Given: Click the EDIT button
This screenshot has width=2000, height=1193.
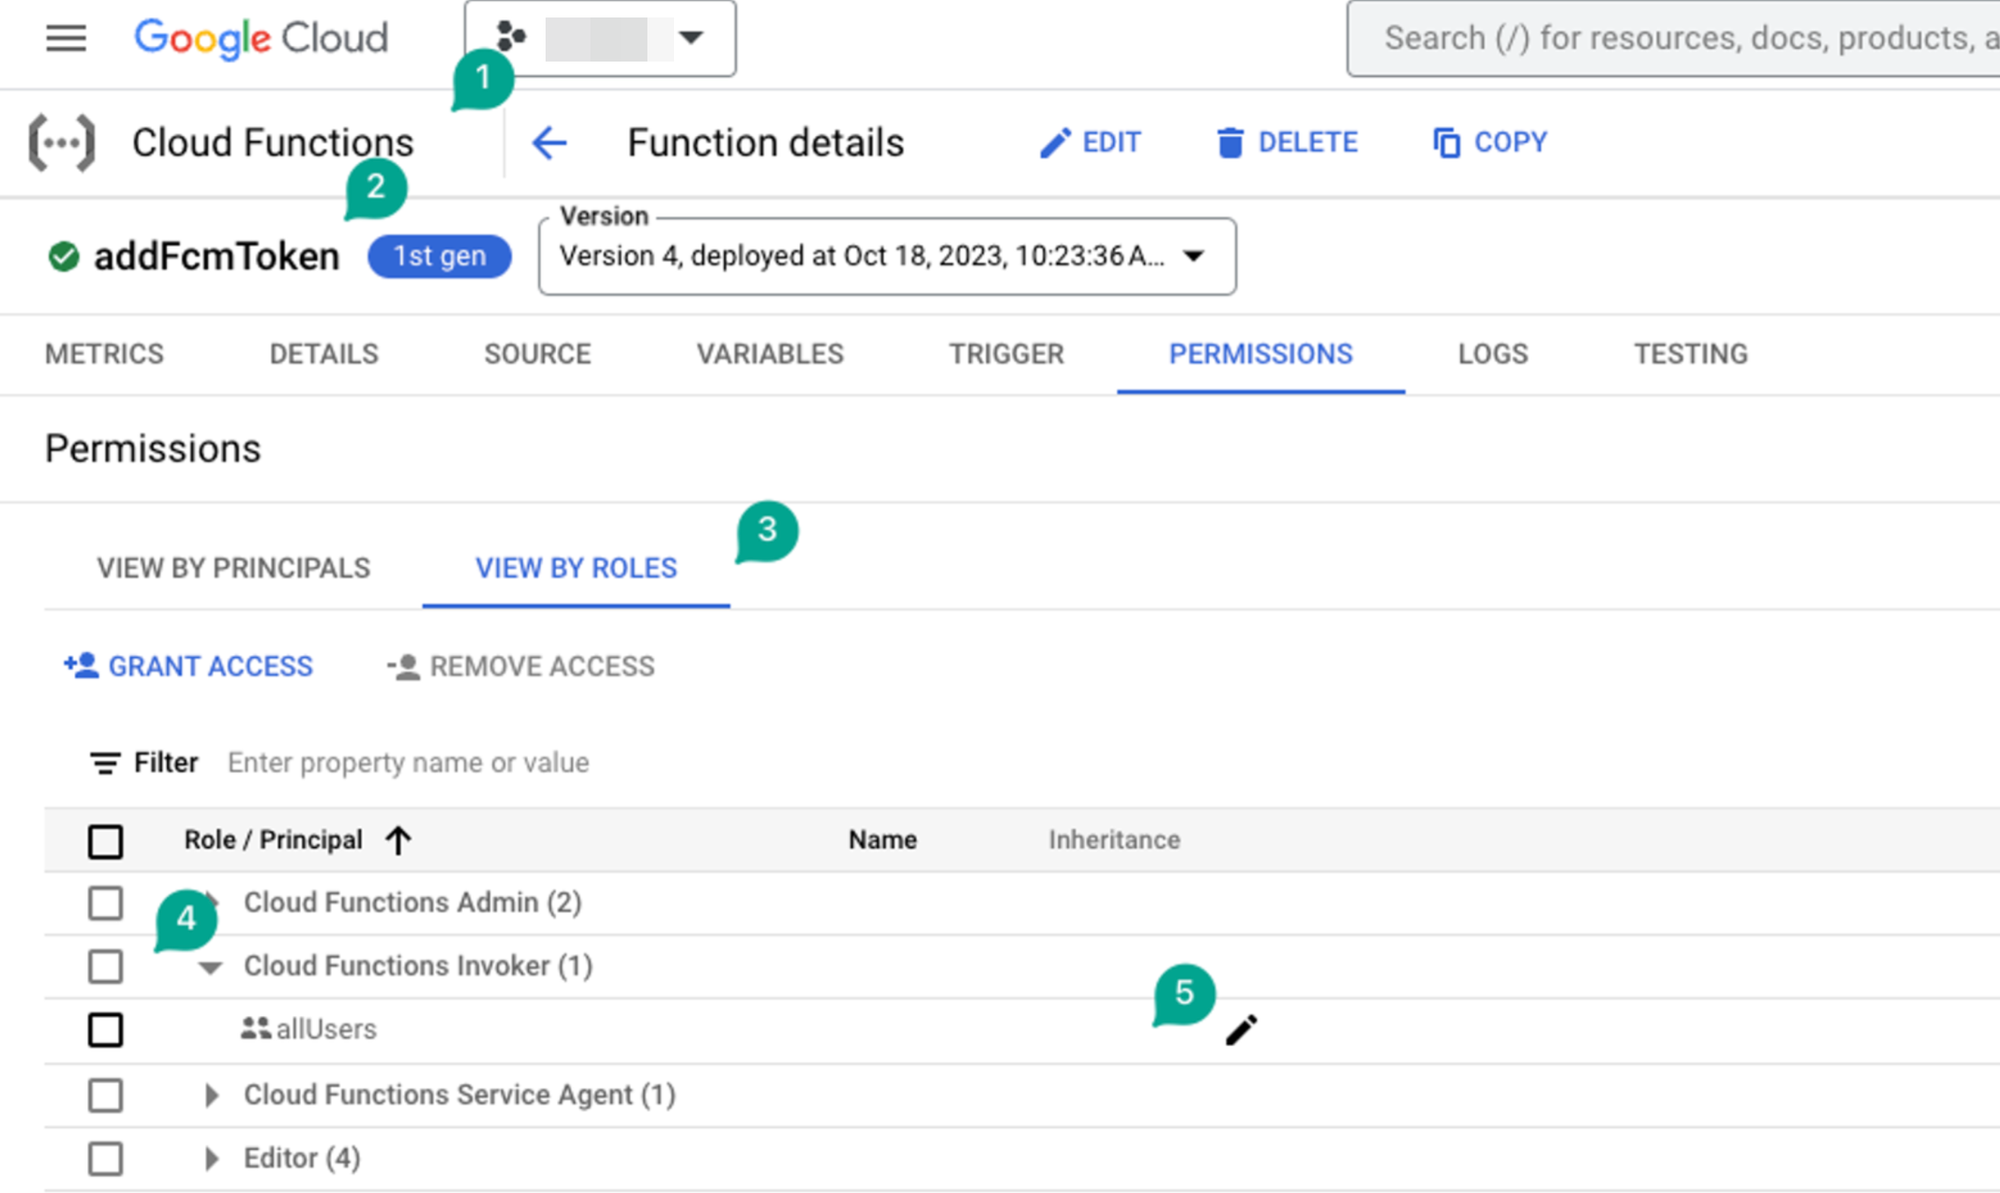Looking at the screenshot, I should [x=1090, y=143].
